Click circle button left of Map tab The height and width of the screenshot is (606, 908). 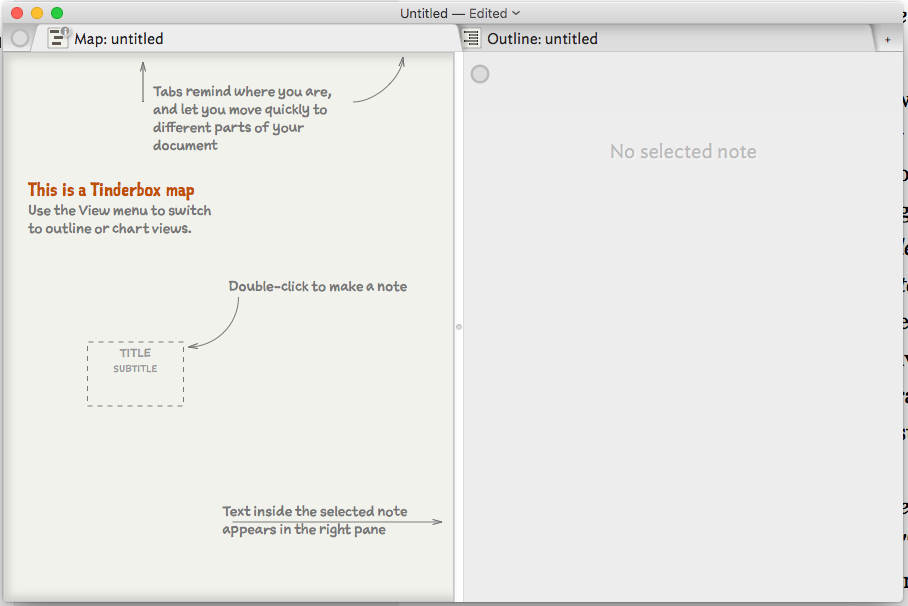pos(20,39)
